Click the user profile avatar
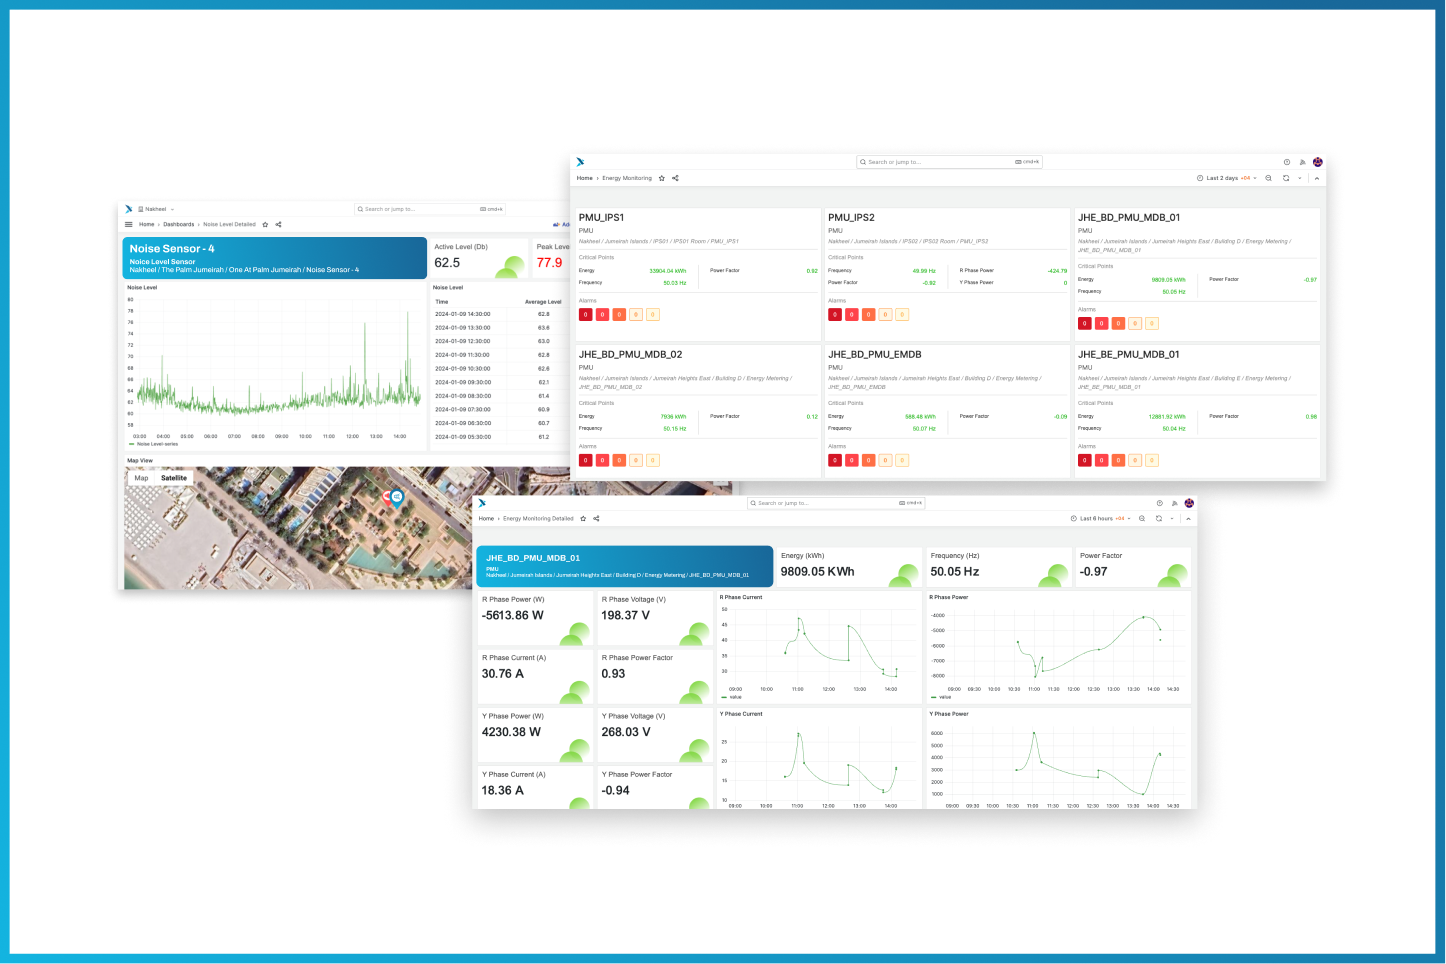Viewport: 1446px width, 964px height. click(x=1318, y=161)
